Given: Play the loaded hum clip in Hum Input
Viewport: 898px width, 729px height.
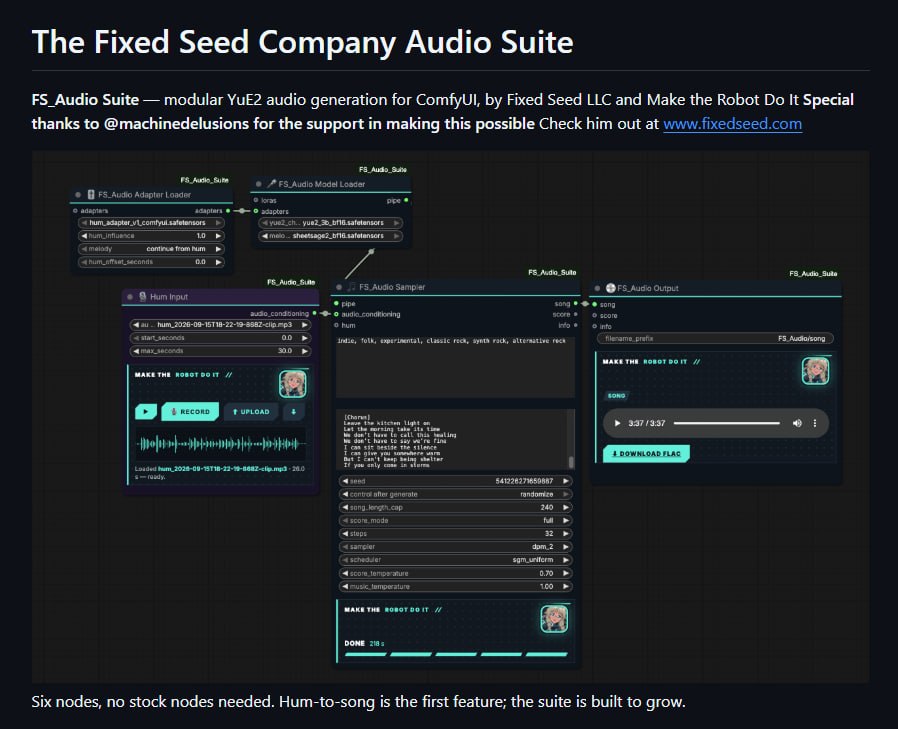Looking at the screenshot, I should pyautogui.click(x=145, y=411).
